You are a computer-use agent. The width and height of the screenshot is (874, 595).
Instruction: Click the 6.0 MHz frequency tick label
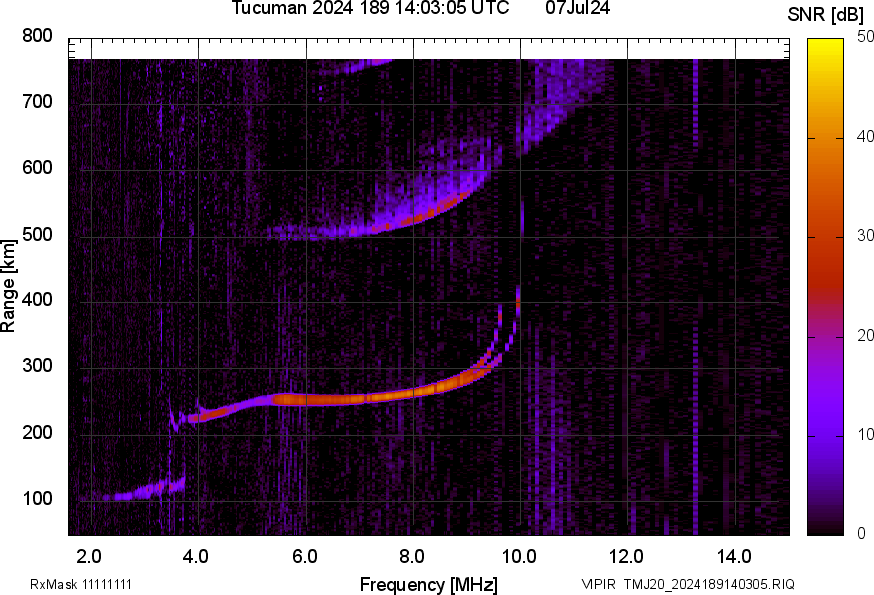click(304, 557)
